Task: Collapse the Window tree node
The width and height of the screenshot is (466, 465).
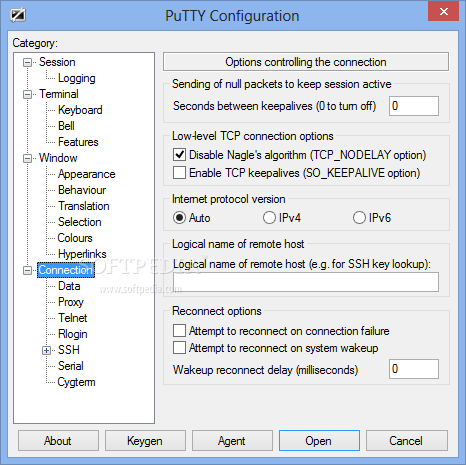Action: coord(27,158)
